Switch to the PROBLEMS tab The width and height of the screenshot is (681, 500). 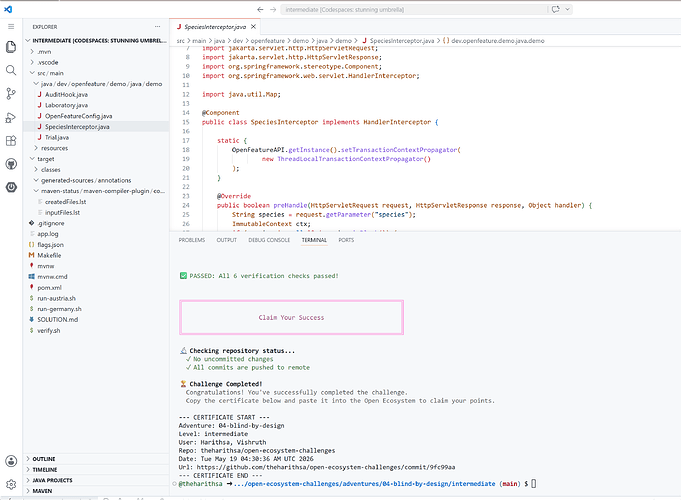192,240
